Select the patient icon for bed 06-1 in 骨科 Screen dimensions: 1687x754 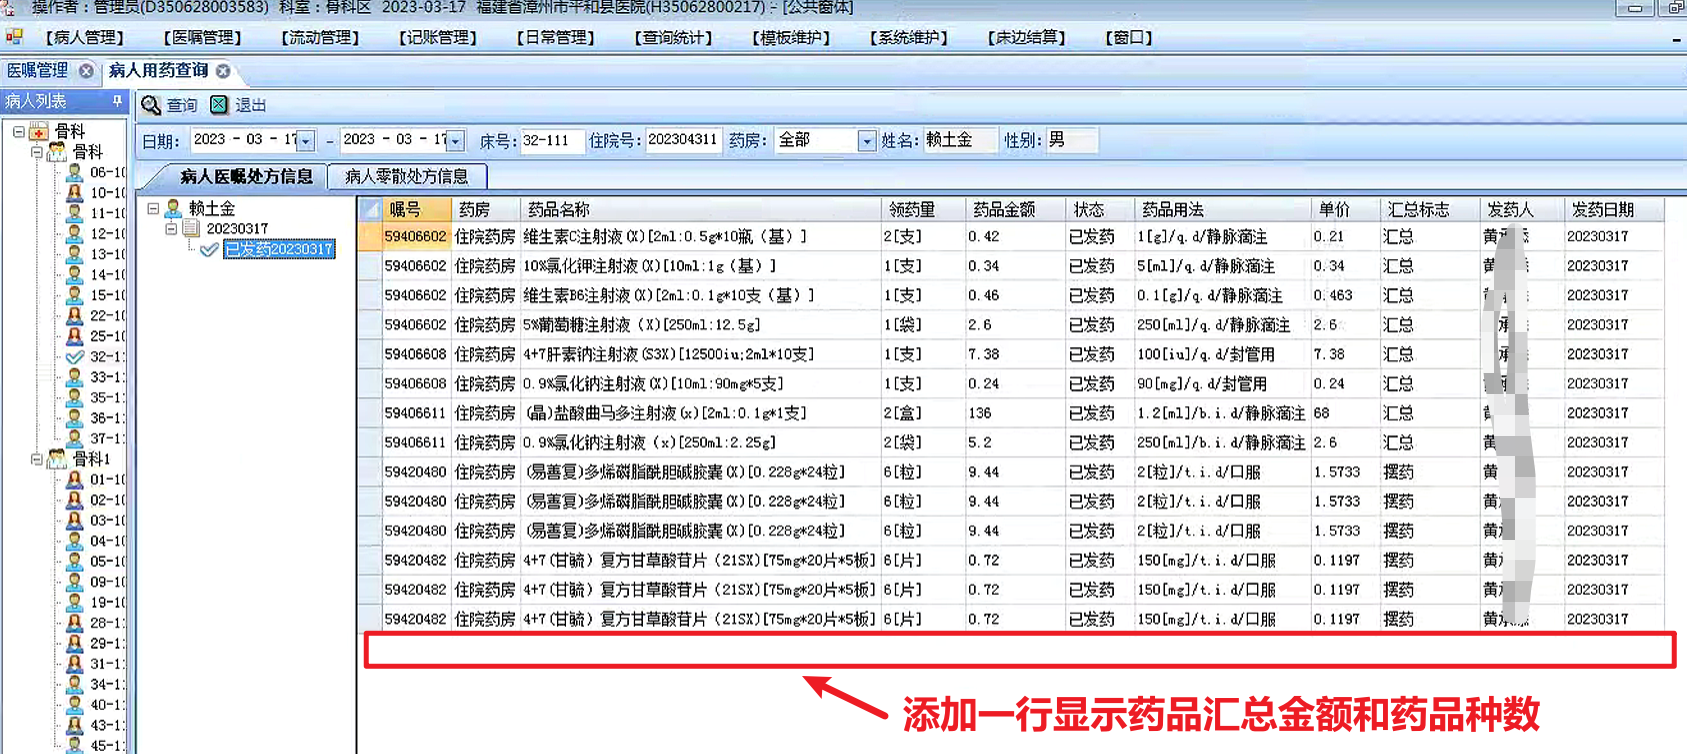(x=75, y=172)
